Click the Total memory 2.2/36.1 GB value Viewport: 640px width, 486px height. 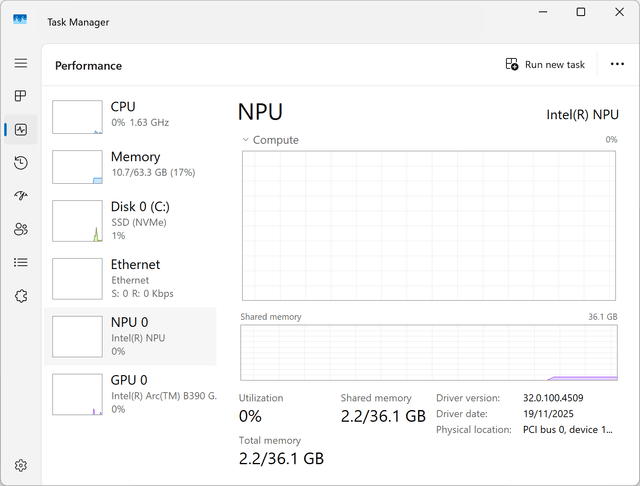pos(281,459)
